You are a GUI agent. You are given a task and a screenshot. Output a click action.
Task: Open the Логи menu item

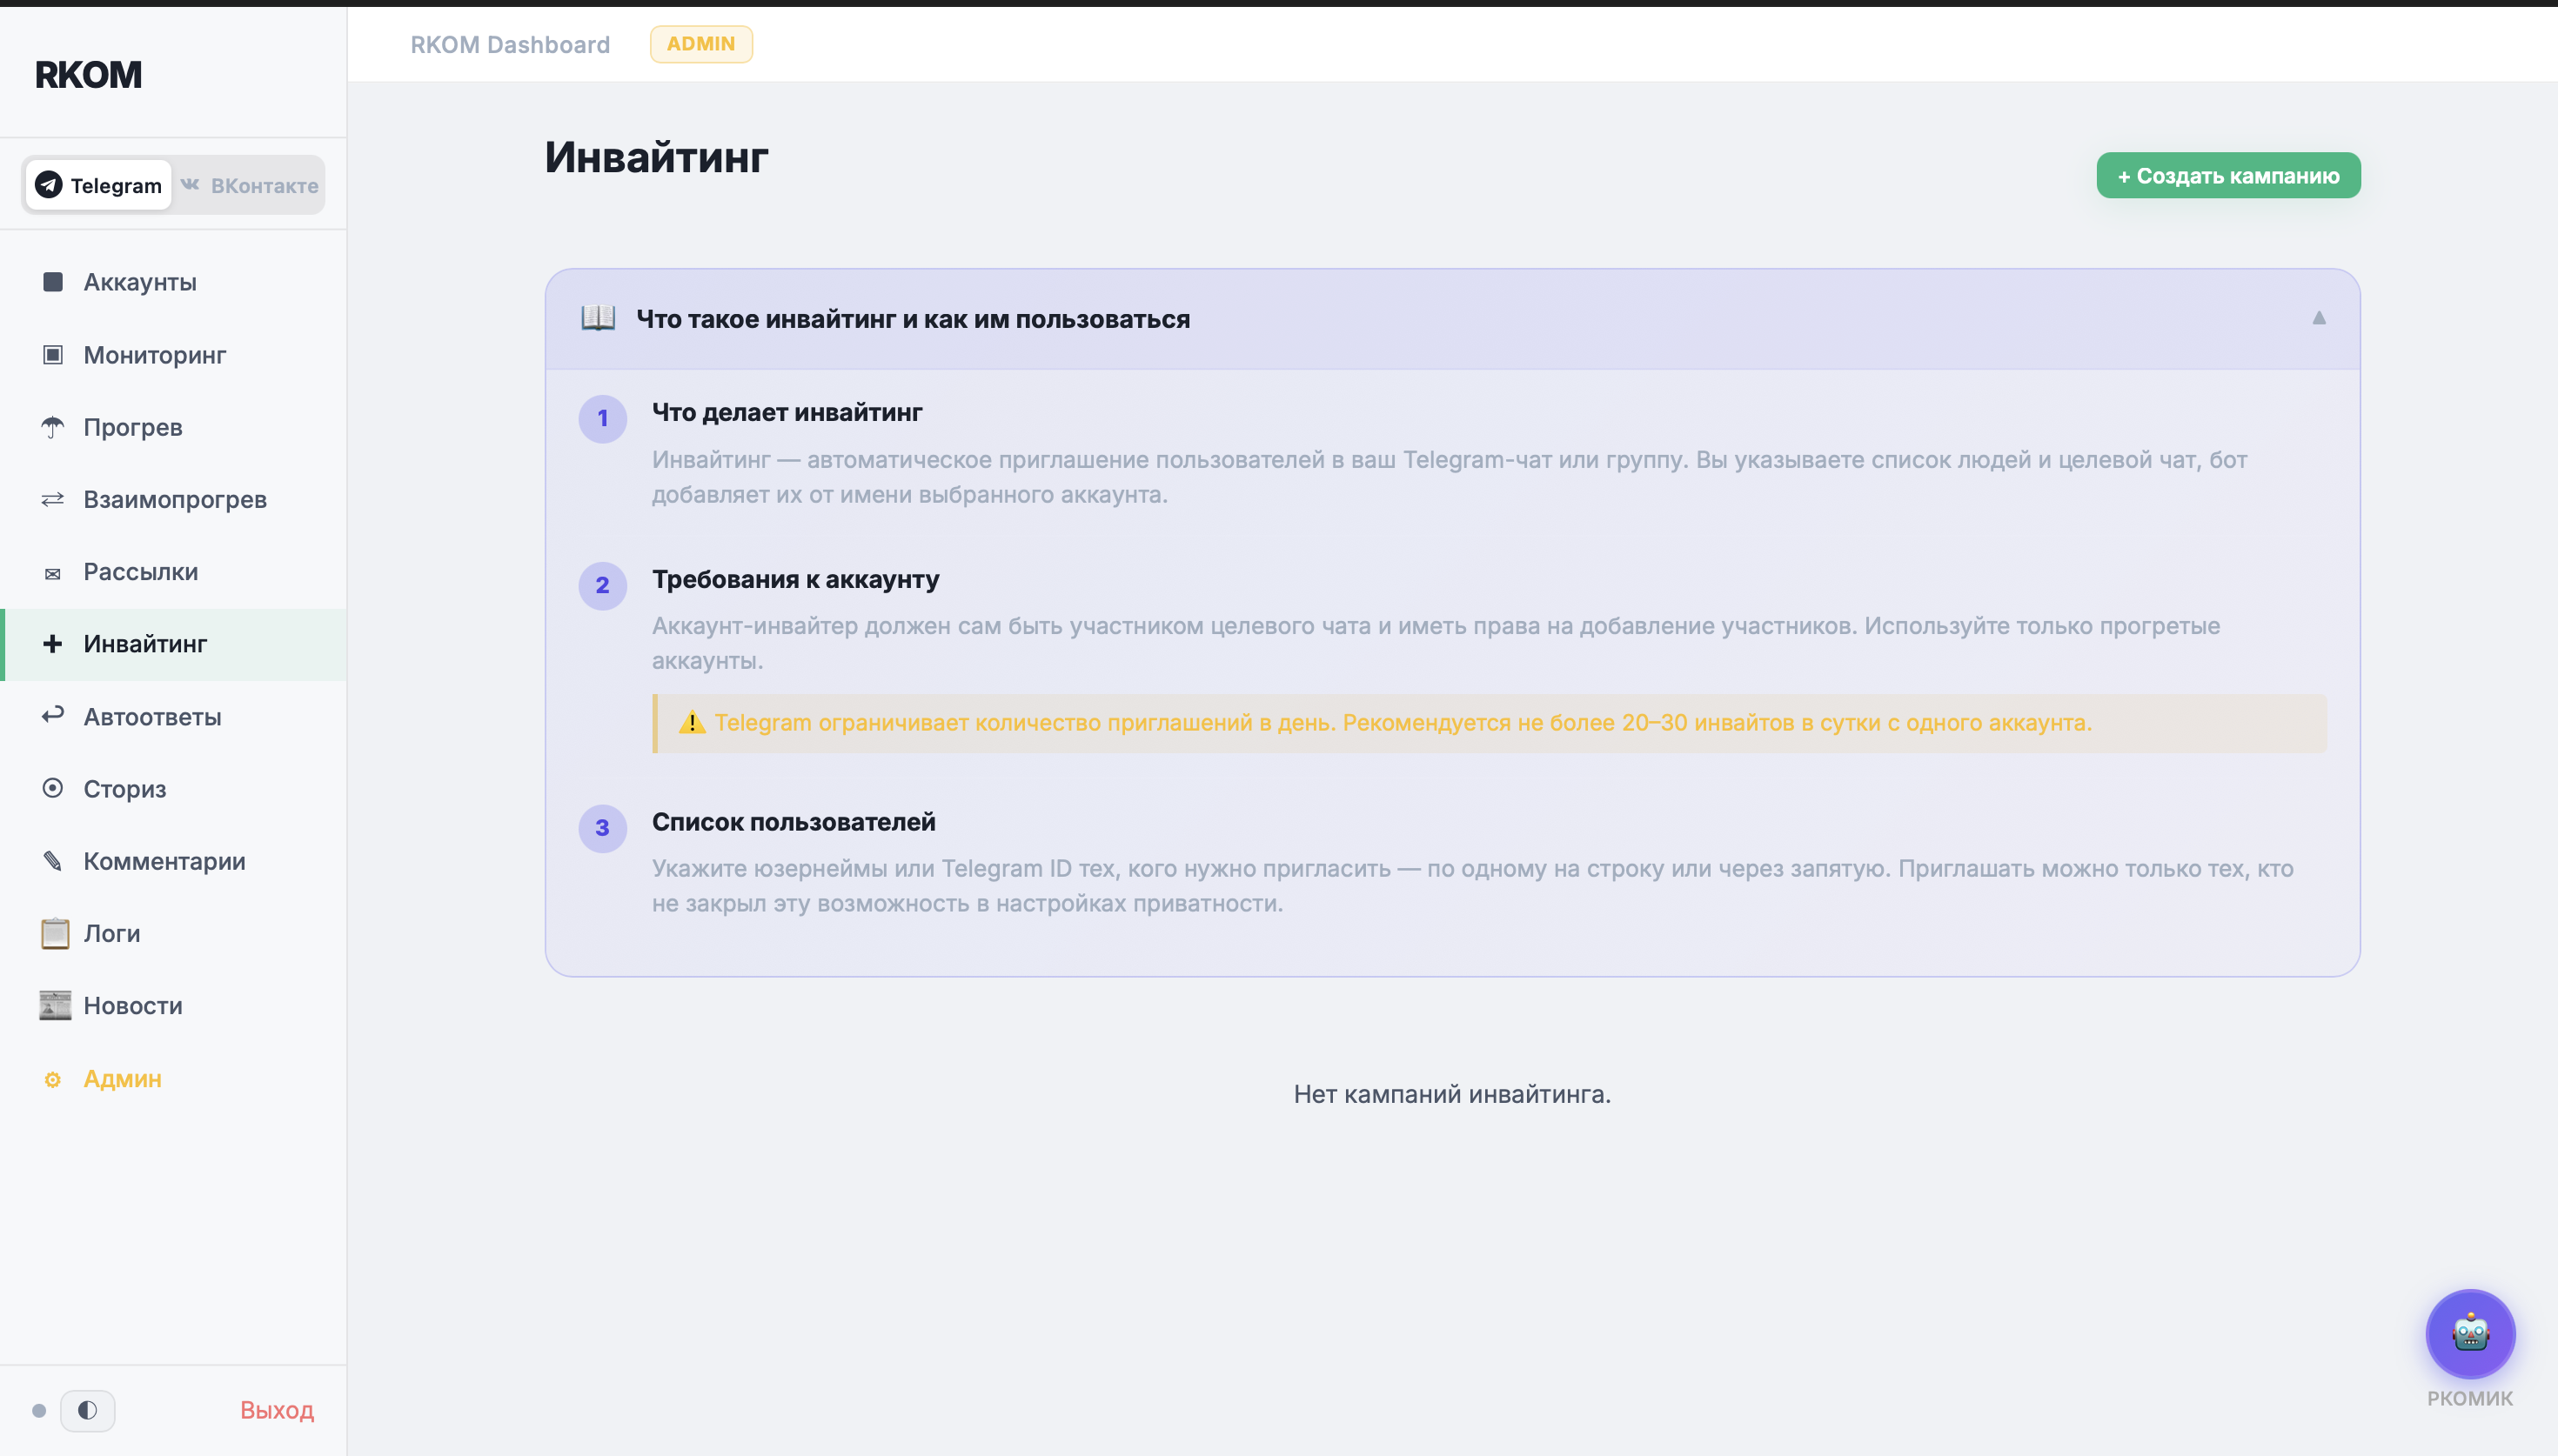(x=174, y=933)
